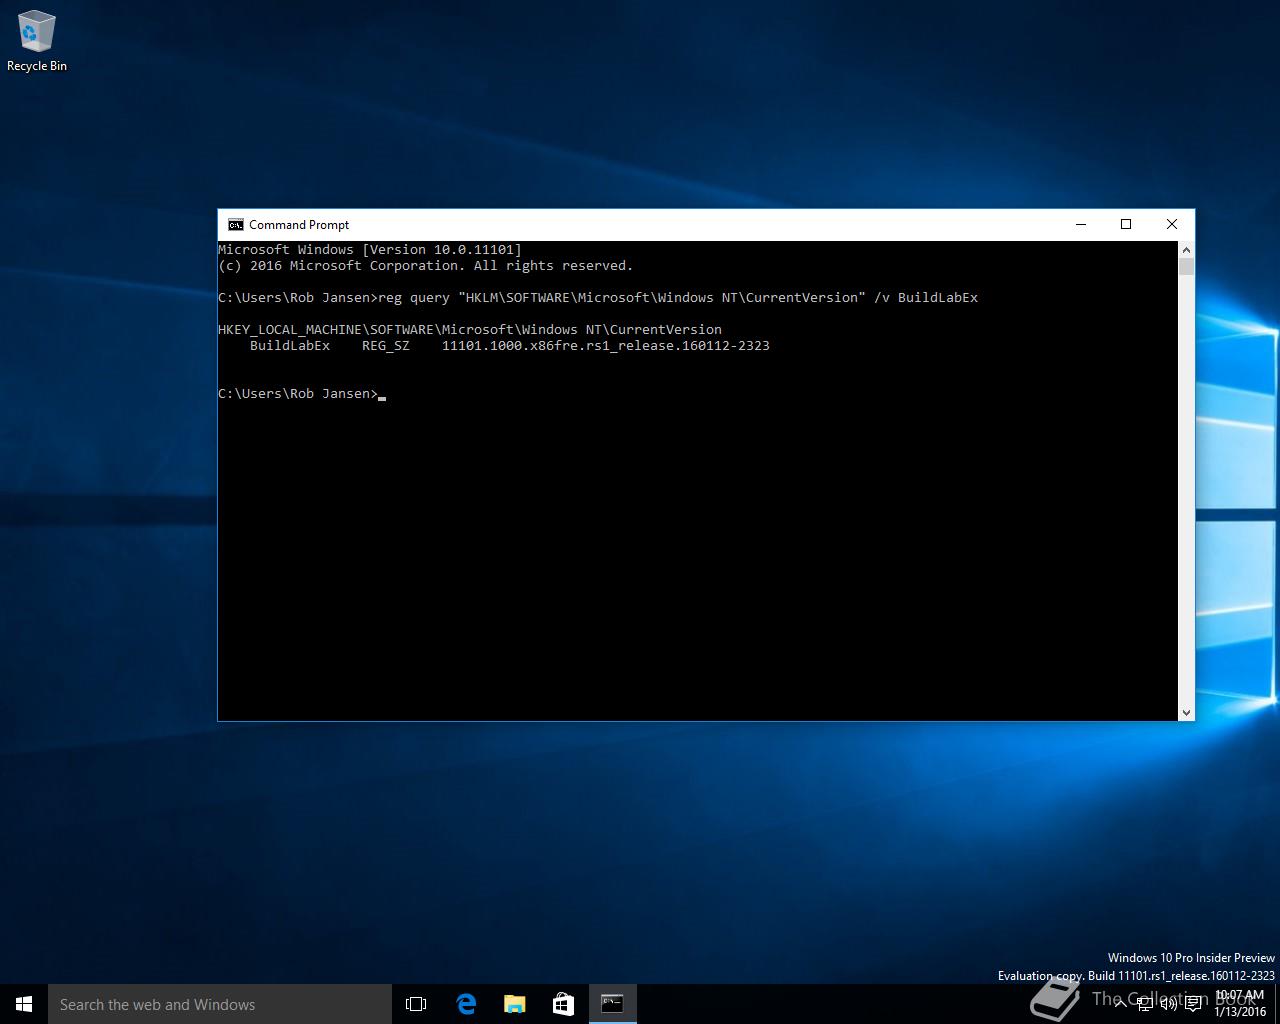Click the scroll up arrow in Command Prompt
This screenshot has width=1280, height=1024.
pyautogui.click(x=1186, y=249)
